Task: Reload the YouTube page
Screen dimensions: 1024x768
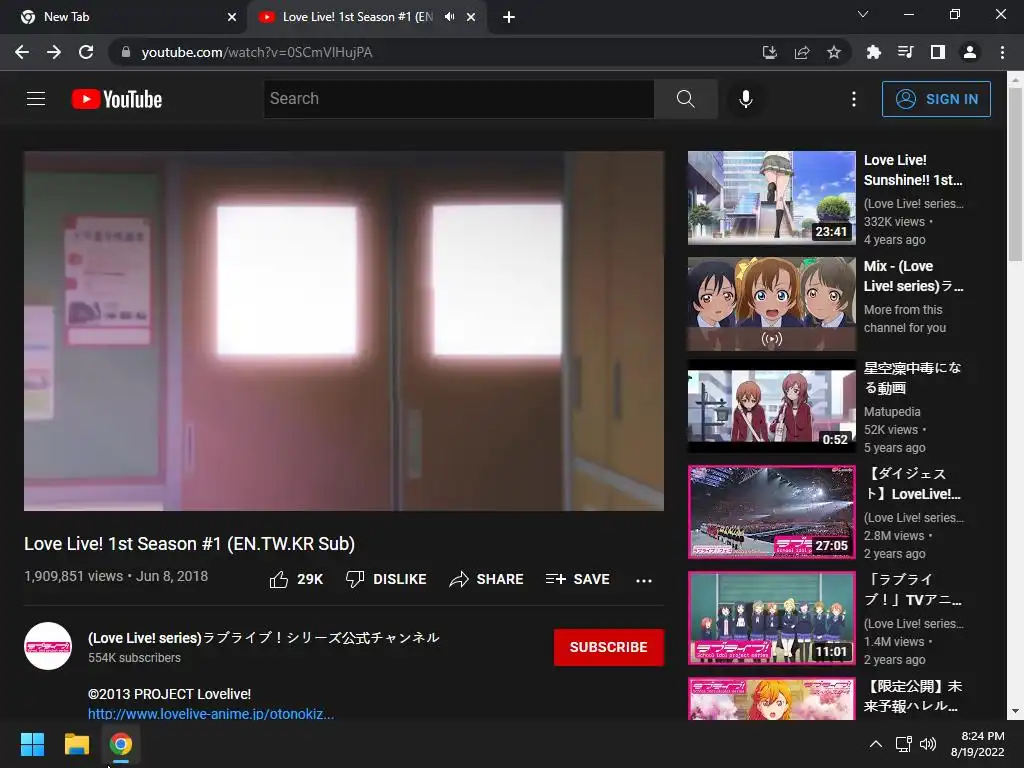Action: point(86,52)
